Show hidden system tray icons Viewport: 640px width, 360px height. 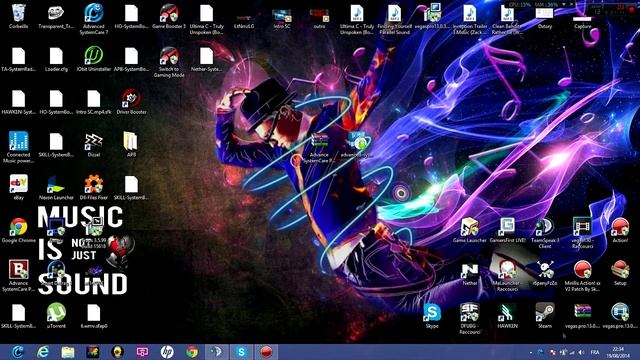tap(531, 352)
